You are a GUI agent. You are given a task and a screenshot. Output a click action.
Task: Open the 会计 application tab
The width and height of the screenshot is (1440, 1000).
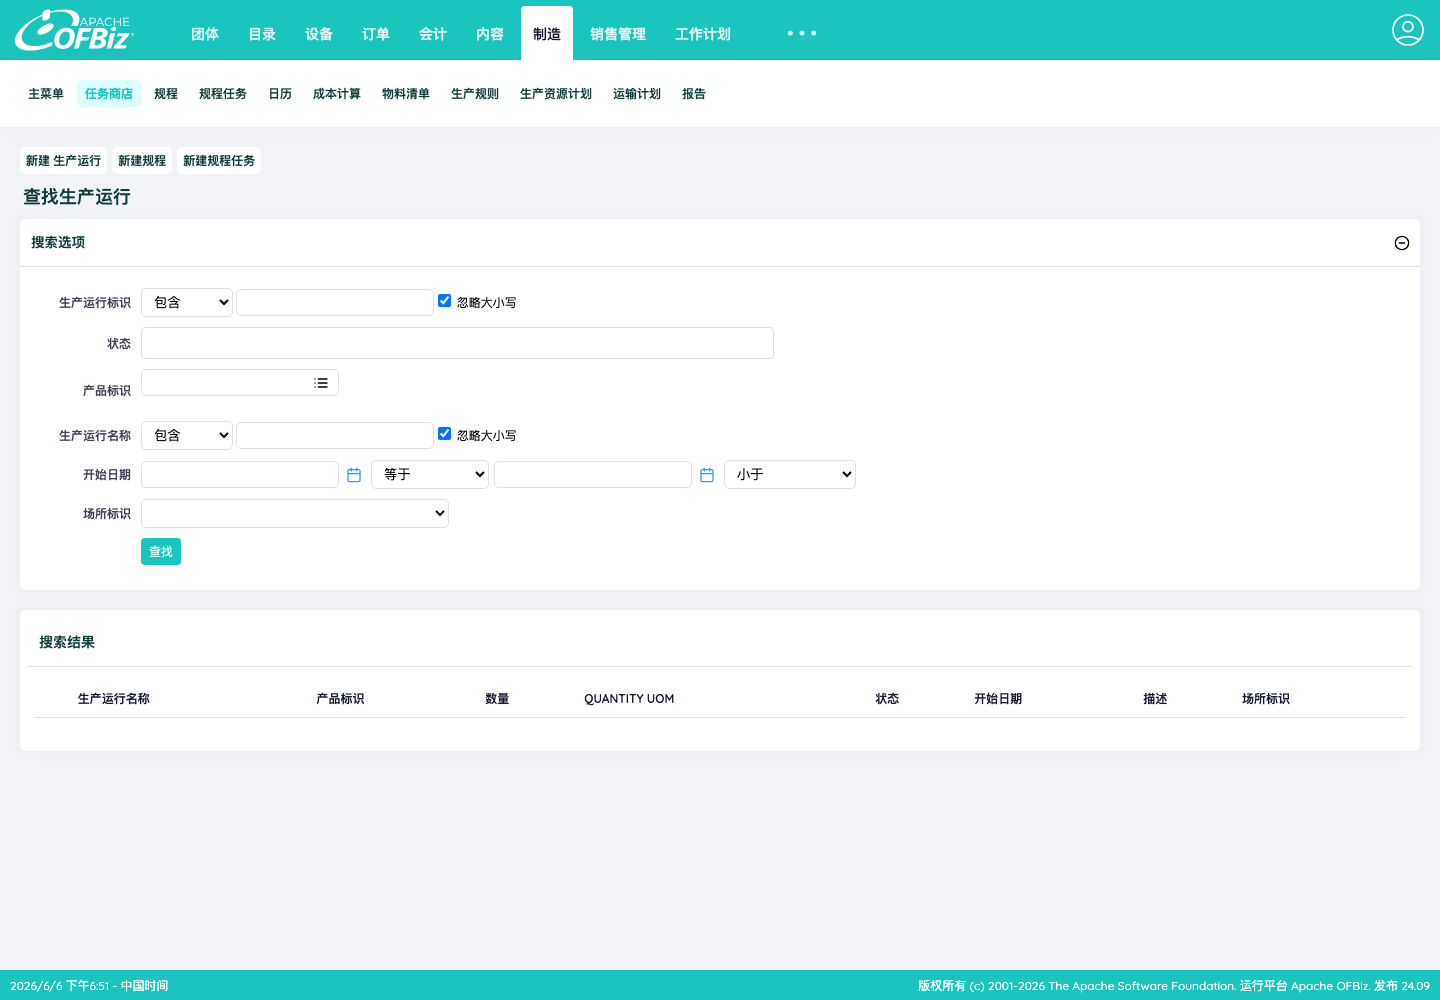click(433, 34)
